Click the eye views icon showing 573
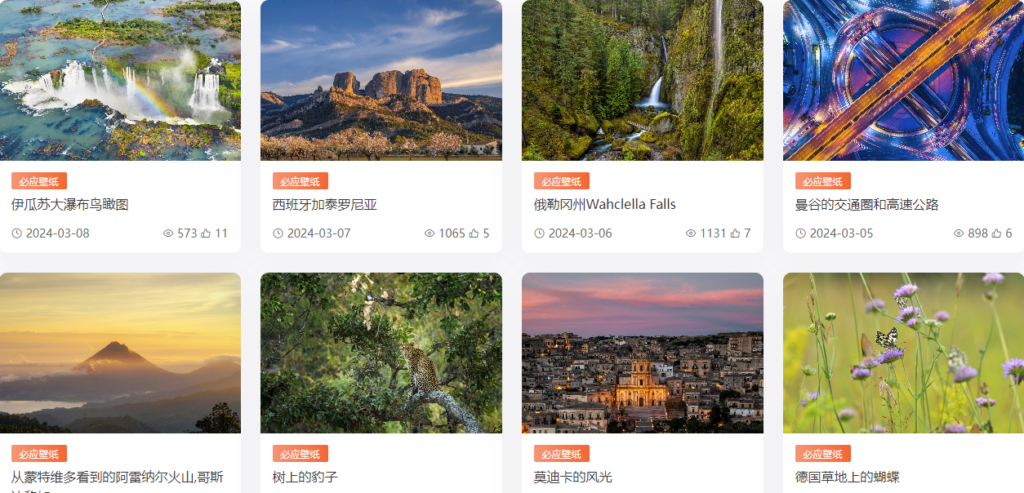This screenshot has width=1024, height=493. click(x=168, y=233)
